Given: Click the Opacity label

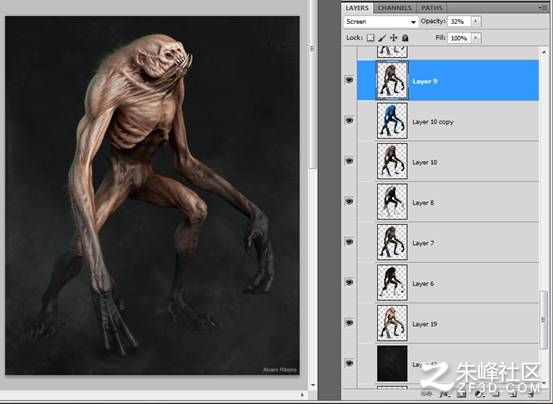Looking at the screenshot, I should point(433,21).
